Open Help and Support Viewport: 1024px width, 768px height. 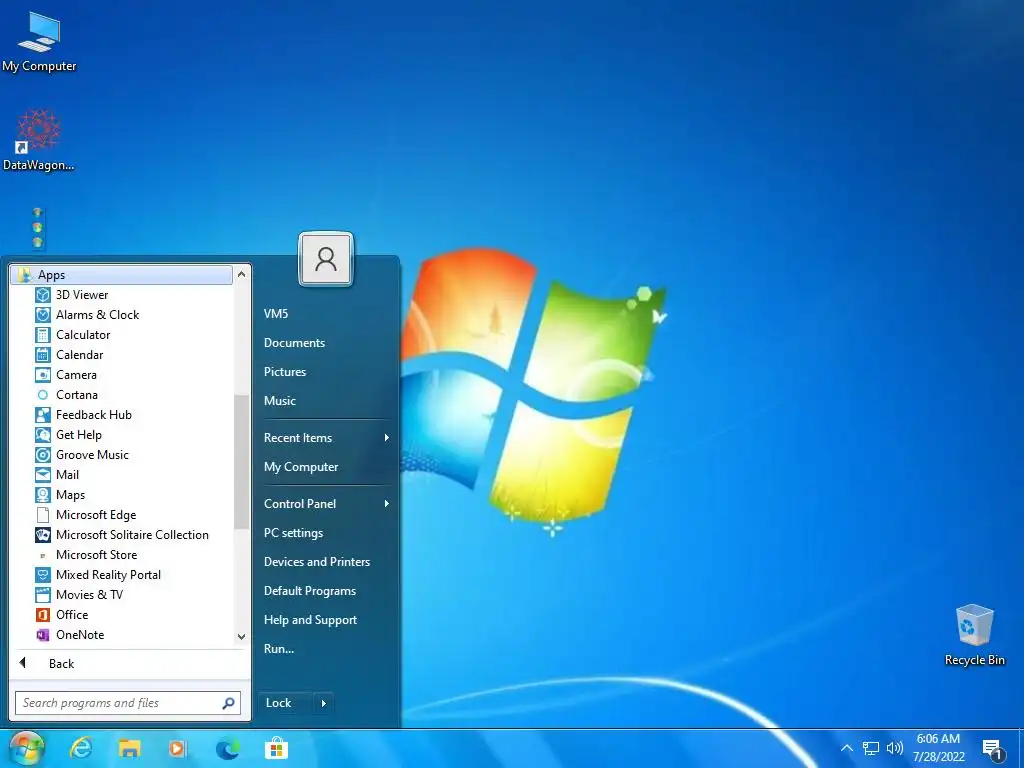pyautogui.click(x=310, y=620)
